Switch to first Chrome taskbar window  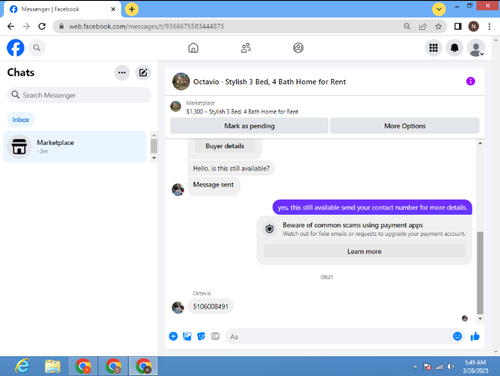coord(83,366)
